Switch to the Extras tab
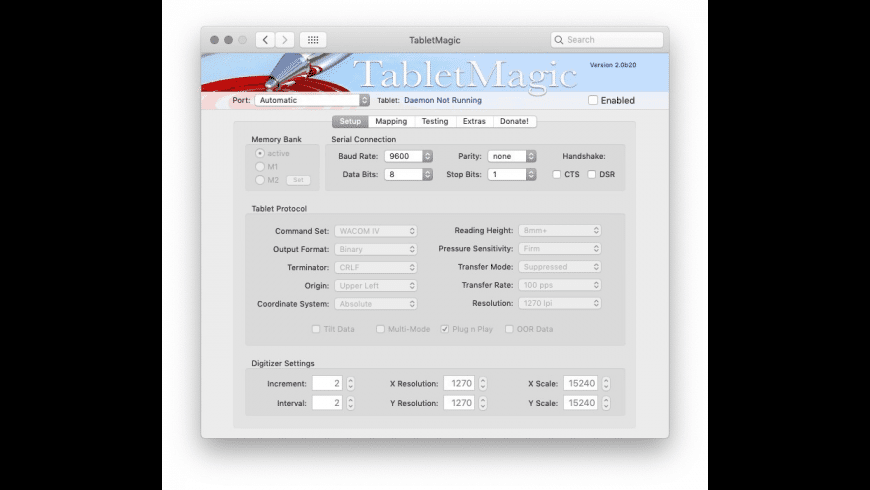This screenshot has width=870, height=490. point(474,121)
